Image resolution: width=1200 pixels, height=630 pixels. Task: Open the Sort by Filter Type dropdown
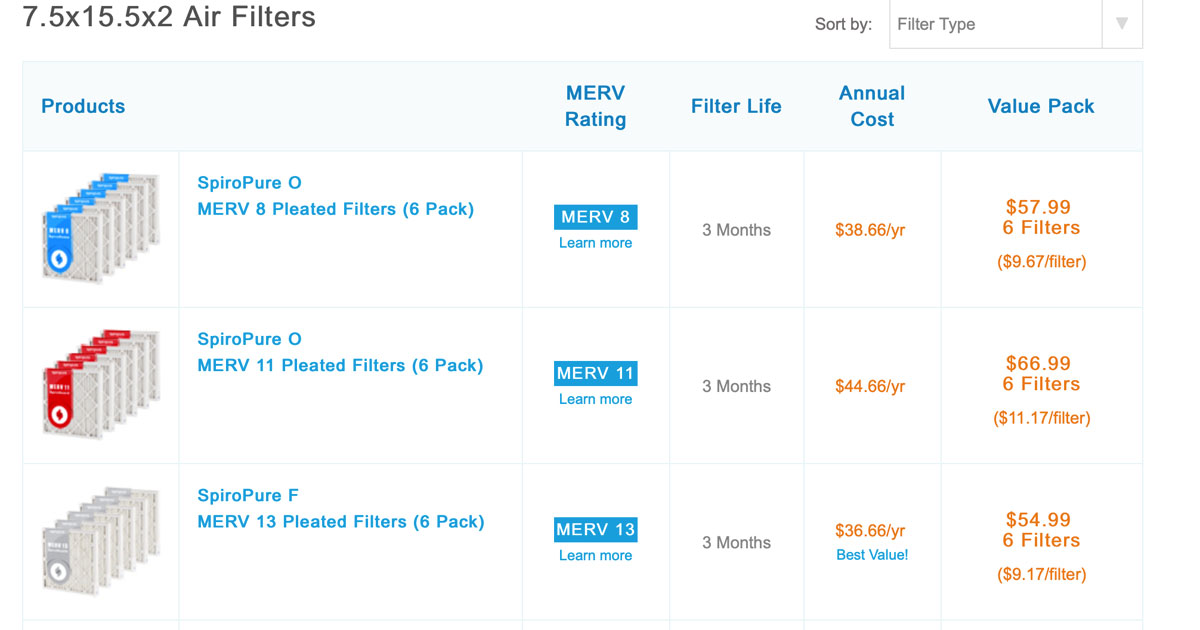pyautogui.click(x=1015, y=24)
